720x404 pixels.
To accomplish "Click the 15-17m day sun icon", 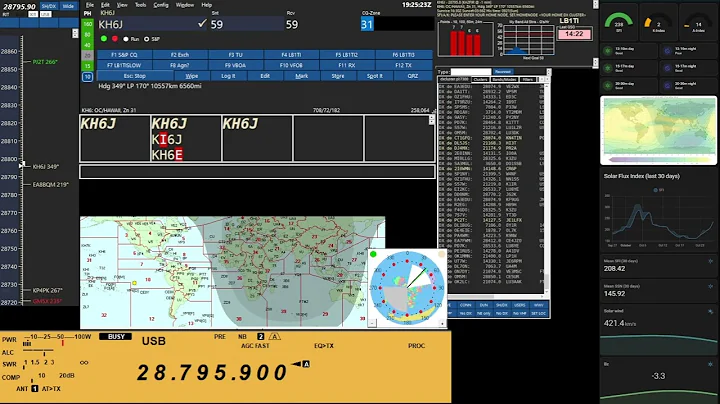I will 608,68.
